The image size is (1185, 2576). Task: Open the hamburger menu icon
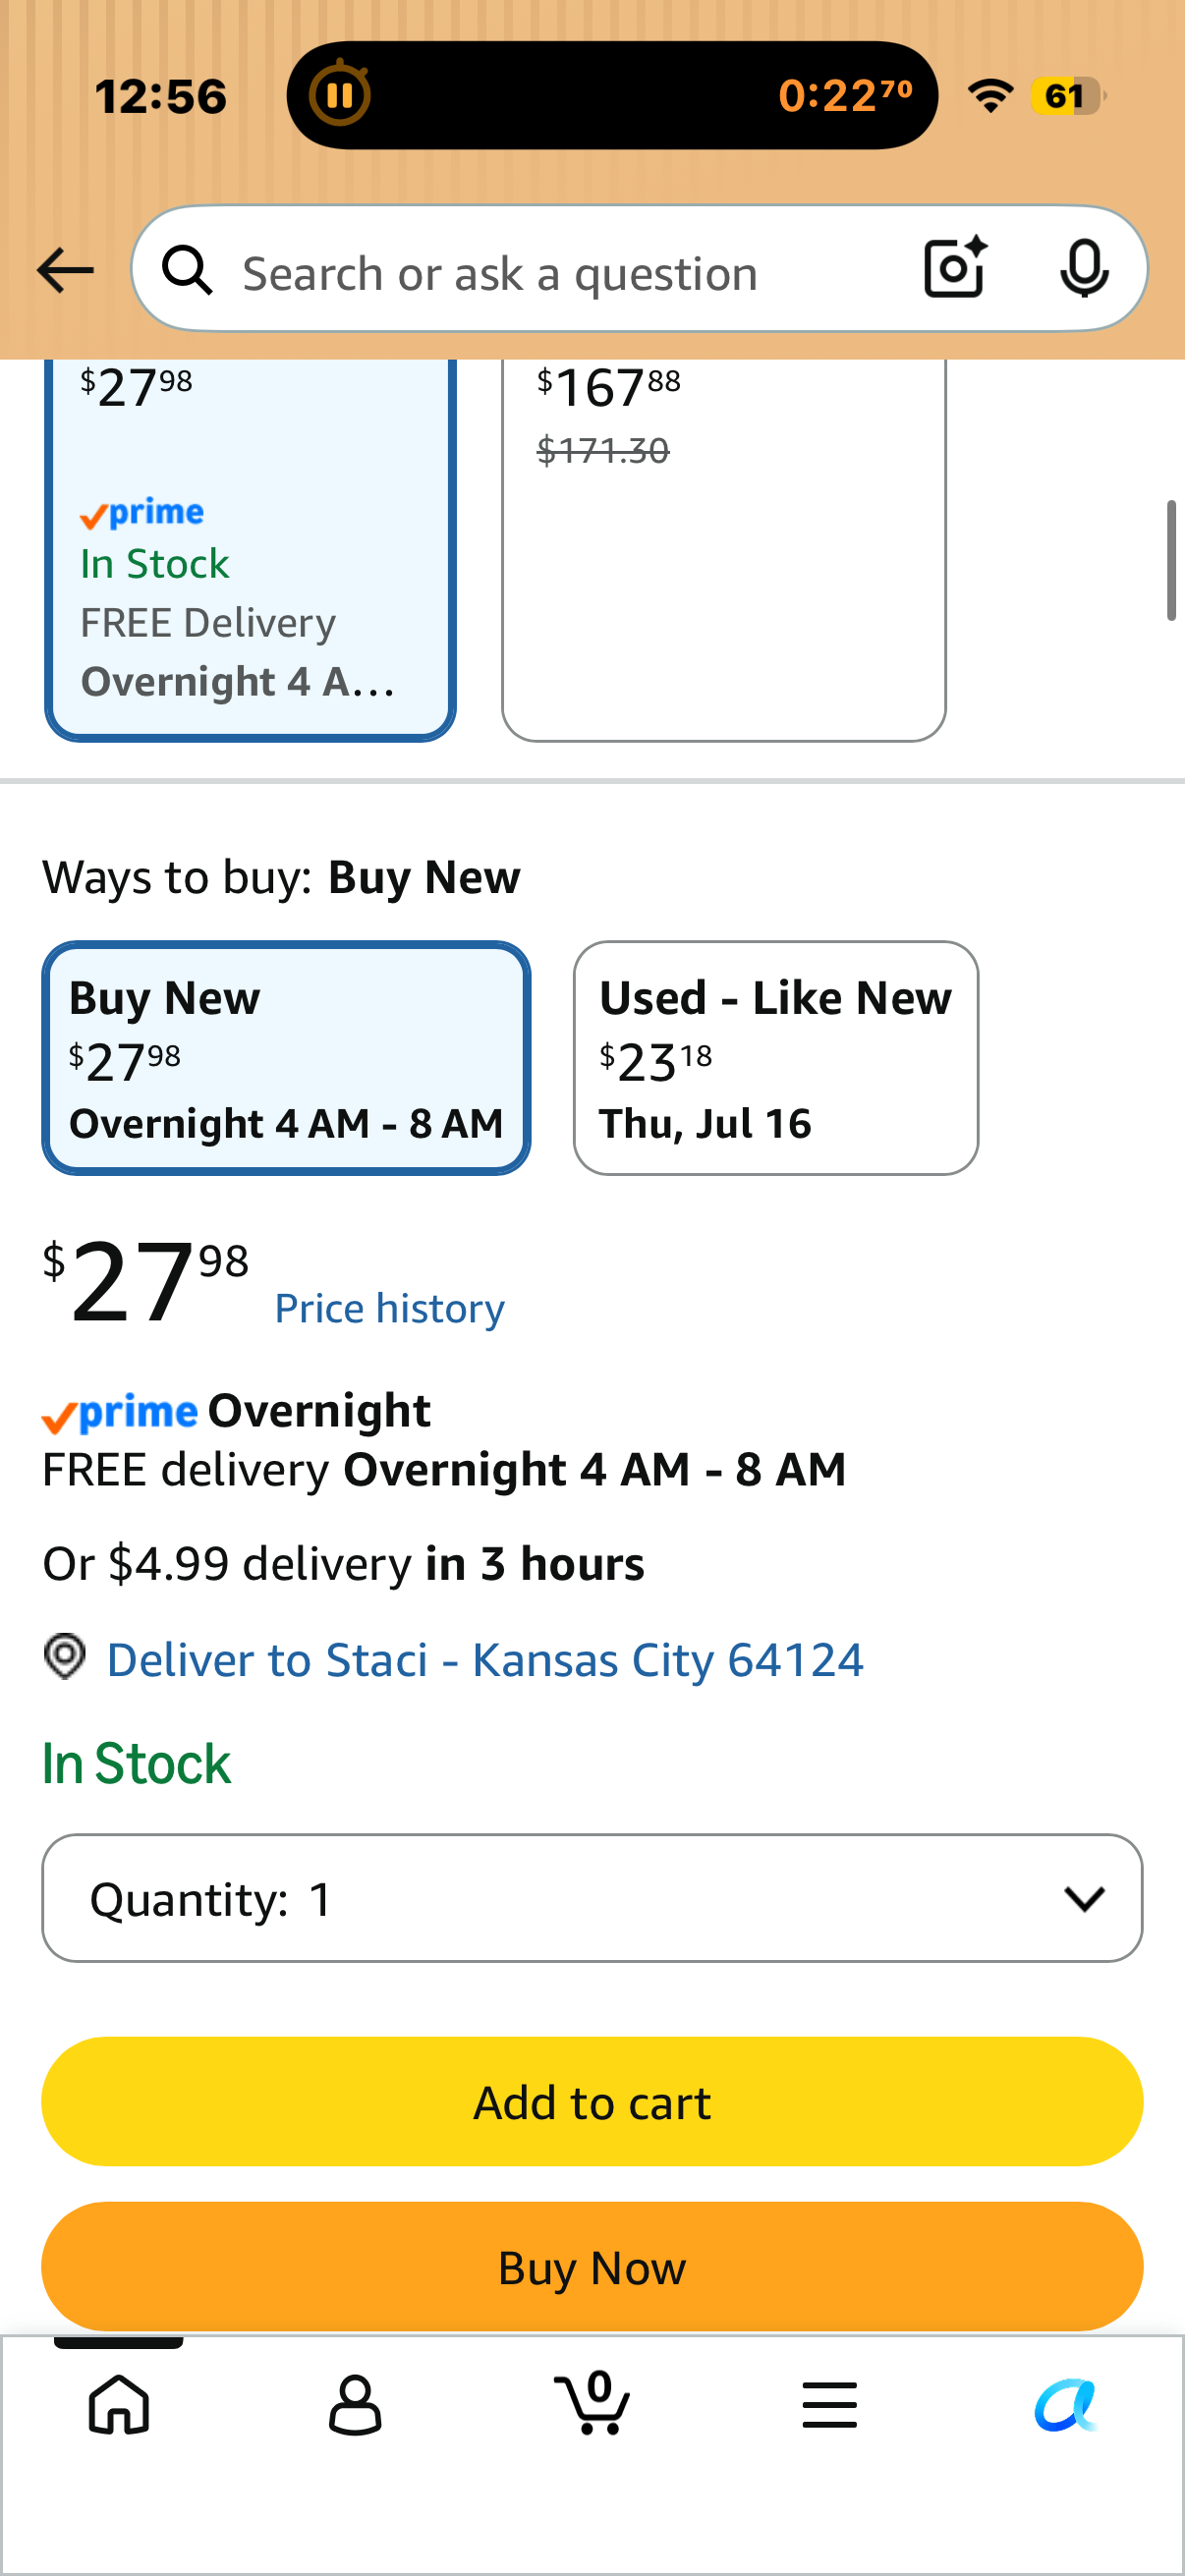829,2404
